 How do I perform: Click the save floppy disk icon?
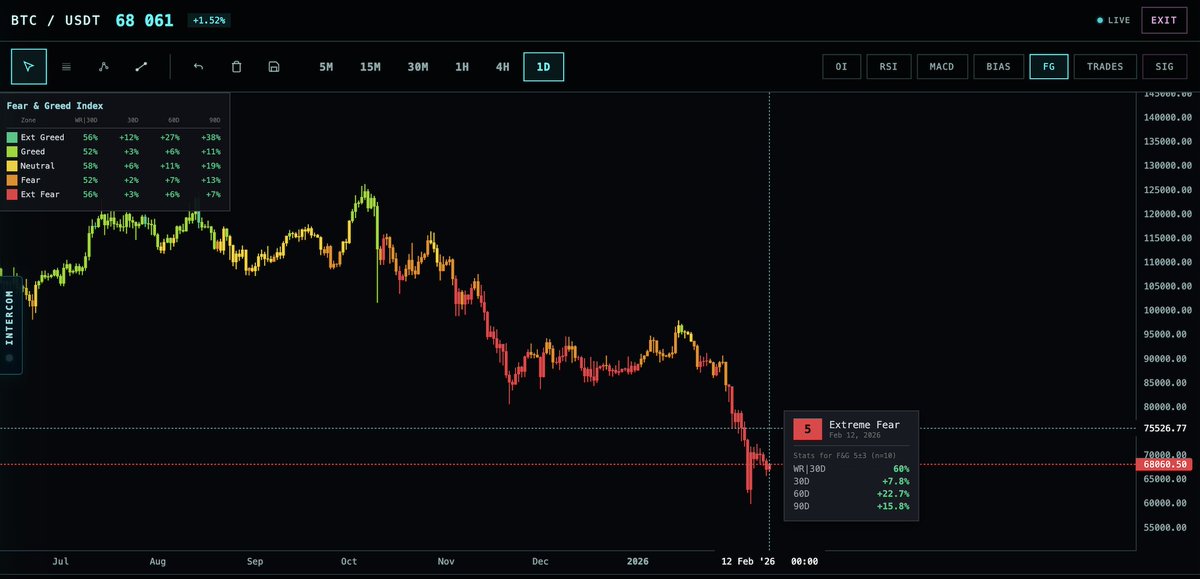(x=274, y=67)
